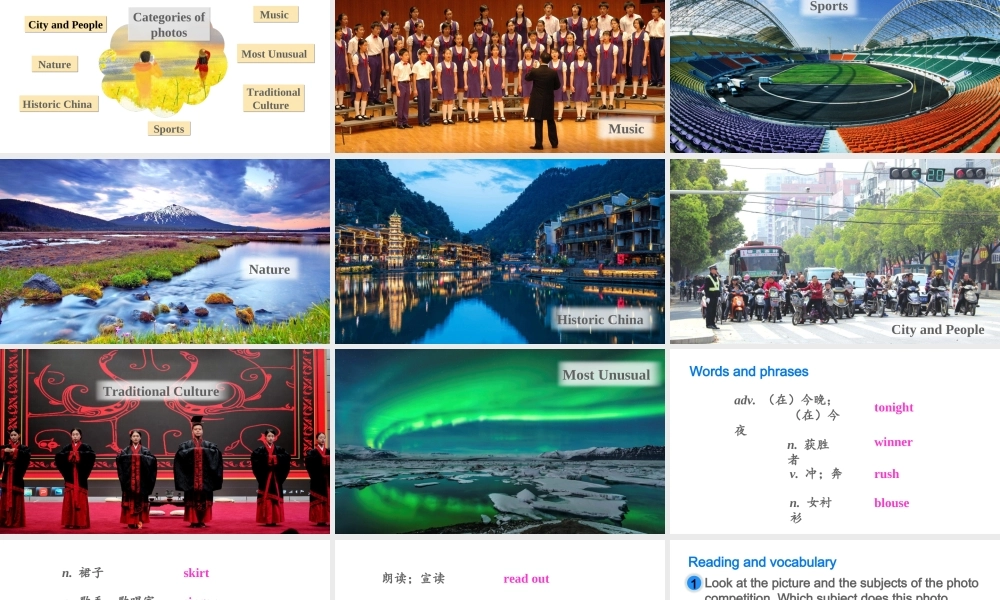Open the Categories of photos slide thumbnail
This screenshot has height=600, width=1000.
165,76
